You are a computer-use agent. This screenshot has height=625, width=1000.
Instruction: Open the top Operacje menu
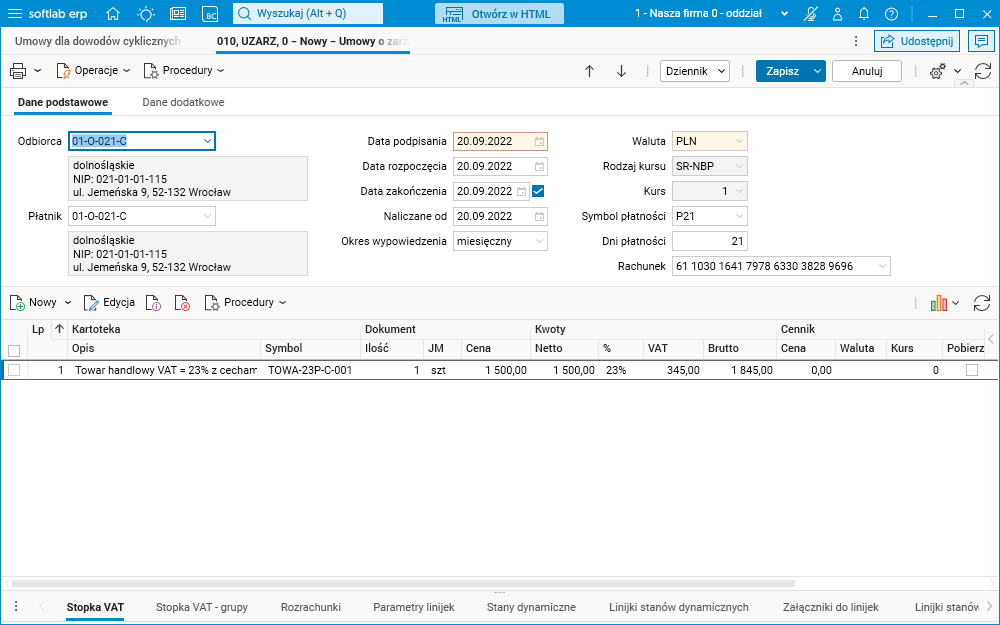[93, 71]
